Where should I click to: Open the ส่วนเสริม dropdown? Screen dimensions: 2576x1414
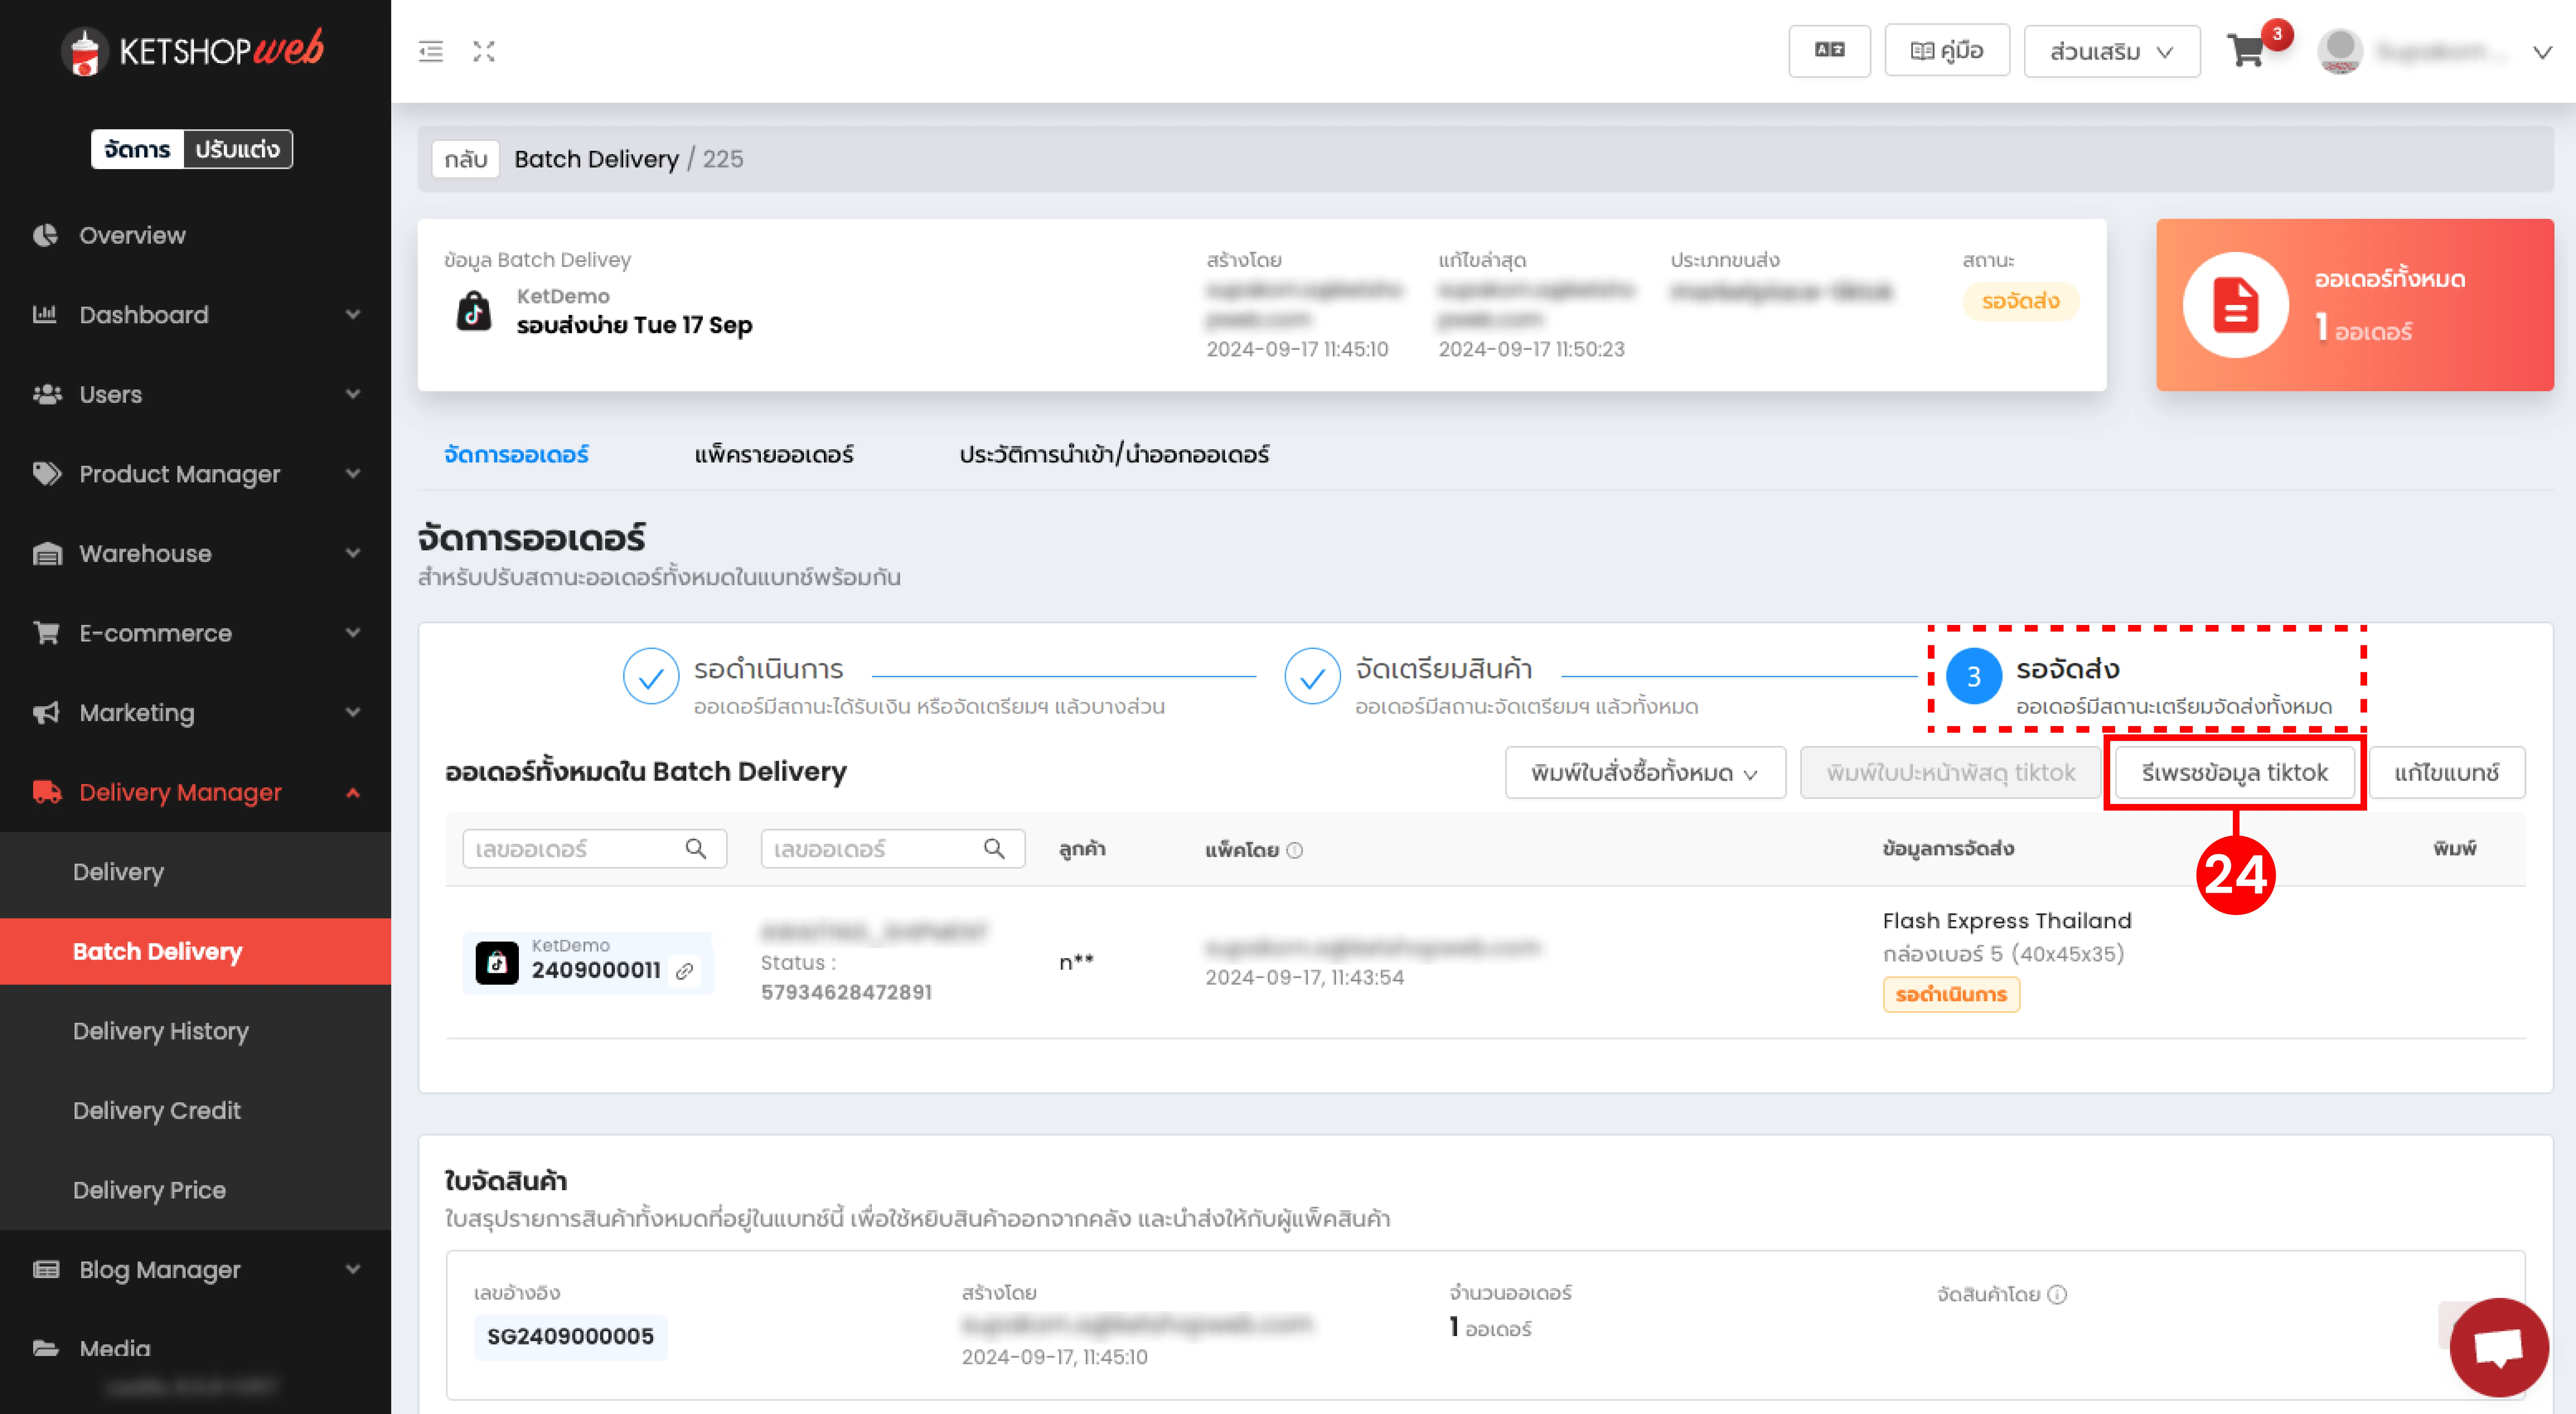click(x=2112, y=51)
